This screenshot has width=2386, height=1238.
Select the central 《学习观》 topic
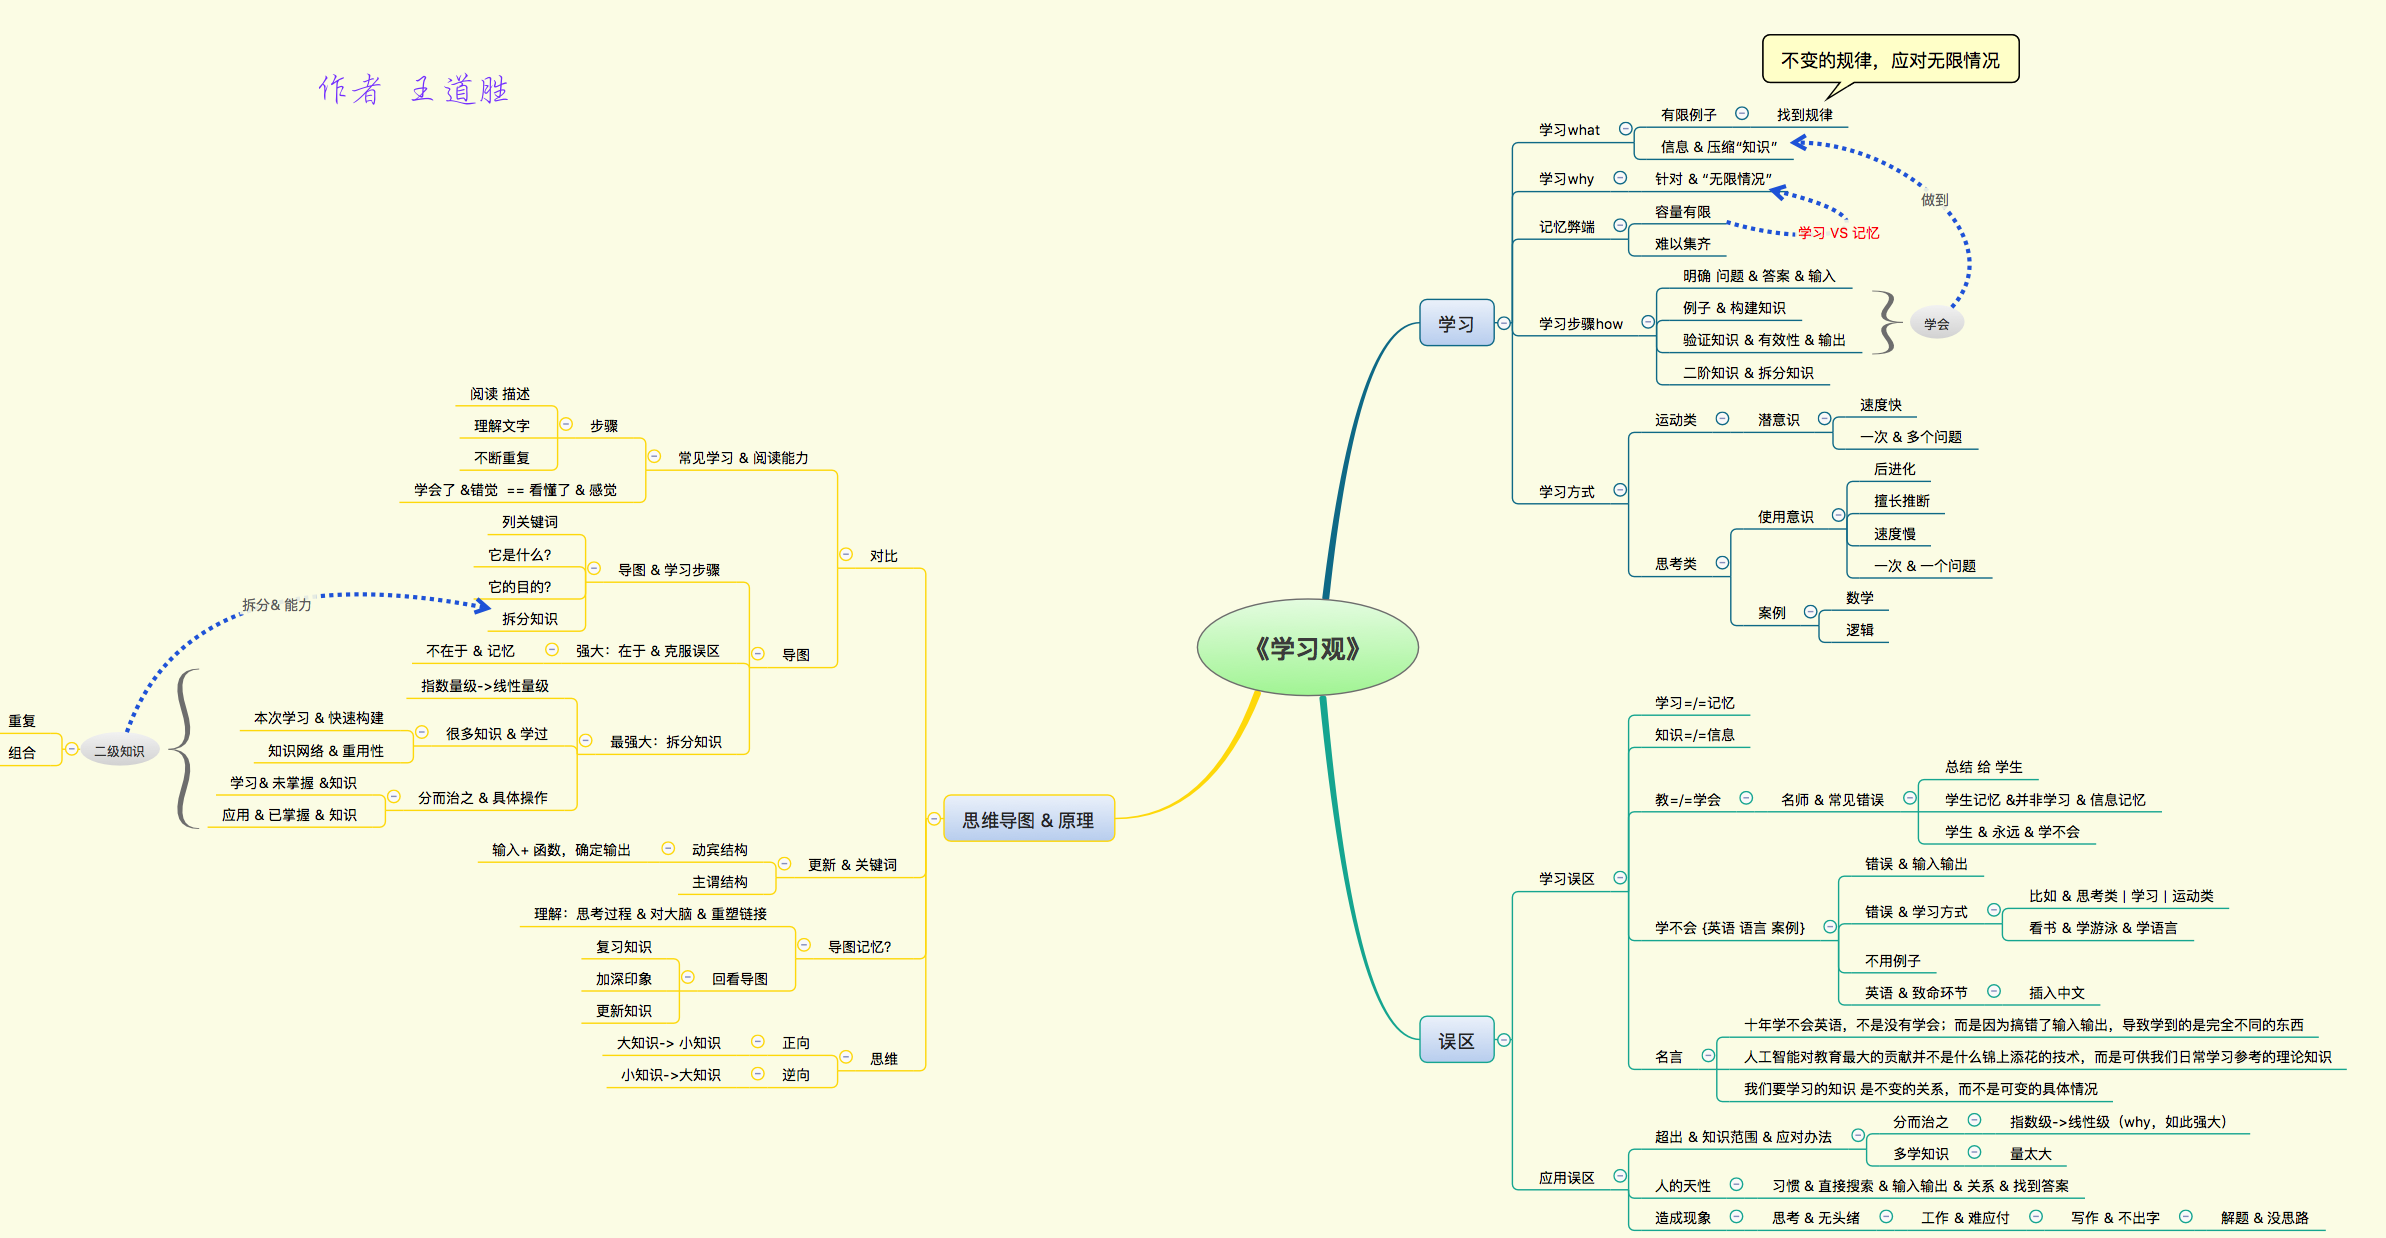click(1307, 648)
